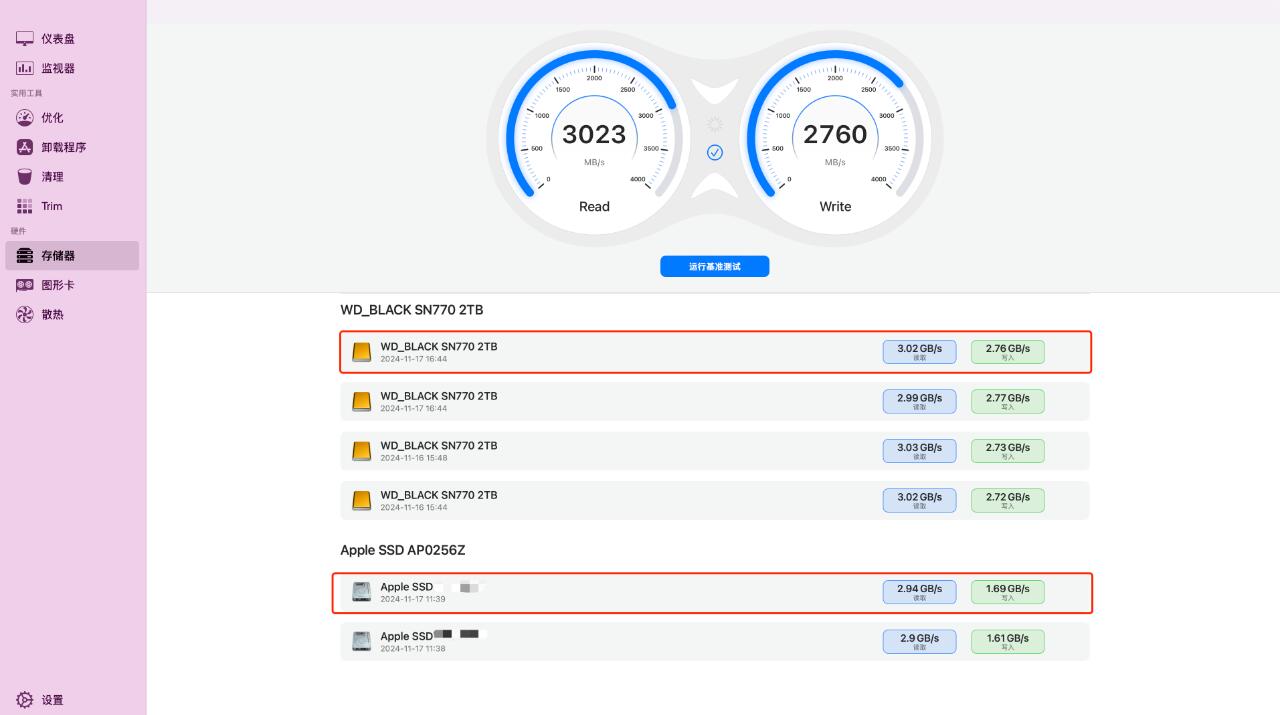The image size is (1280, 715).
Task: Click drive icon of 2024-11-16 15:44 row
Action: coord(362,500)
